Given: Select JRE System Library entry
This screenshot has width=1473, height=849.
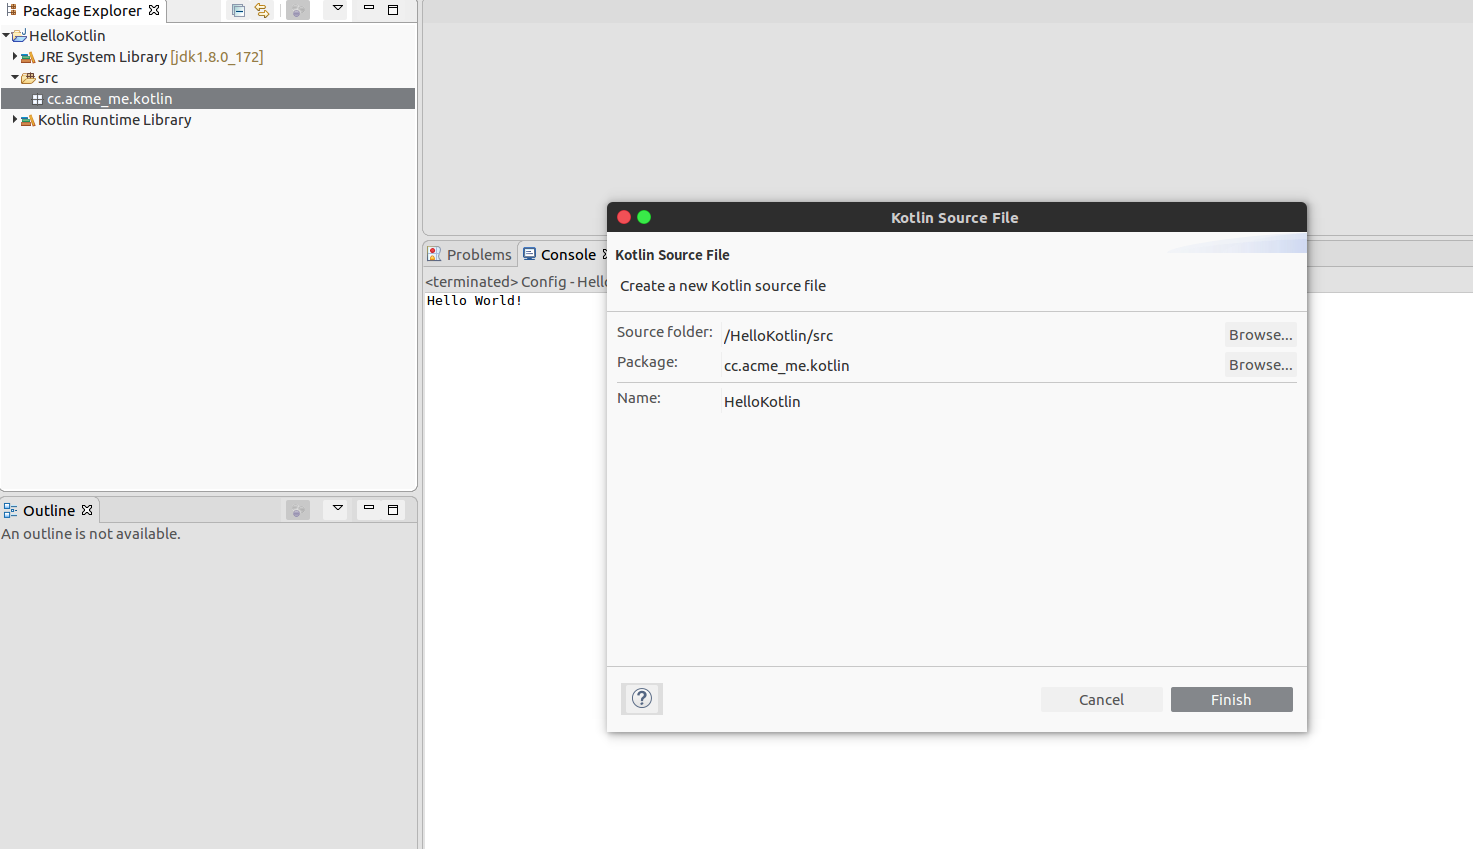Looking at the screenshot, I should click(150, 57).
